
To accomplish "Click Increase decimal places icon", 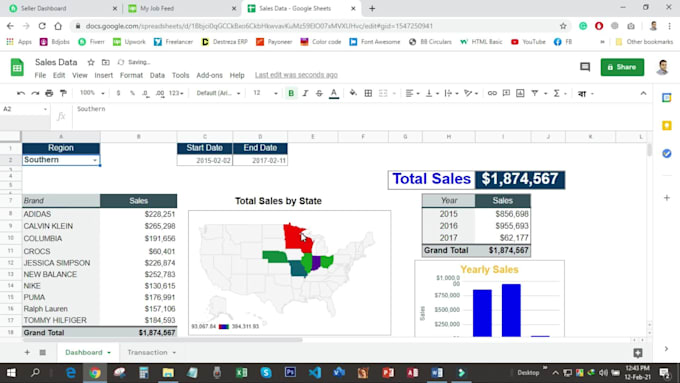I will tap(160, 93).
